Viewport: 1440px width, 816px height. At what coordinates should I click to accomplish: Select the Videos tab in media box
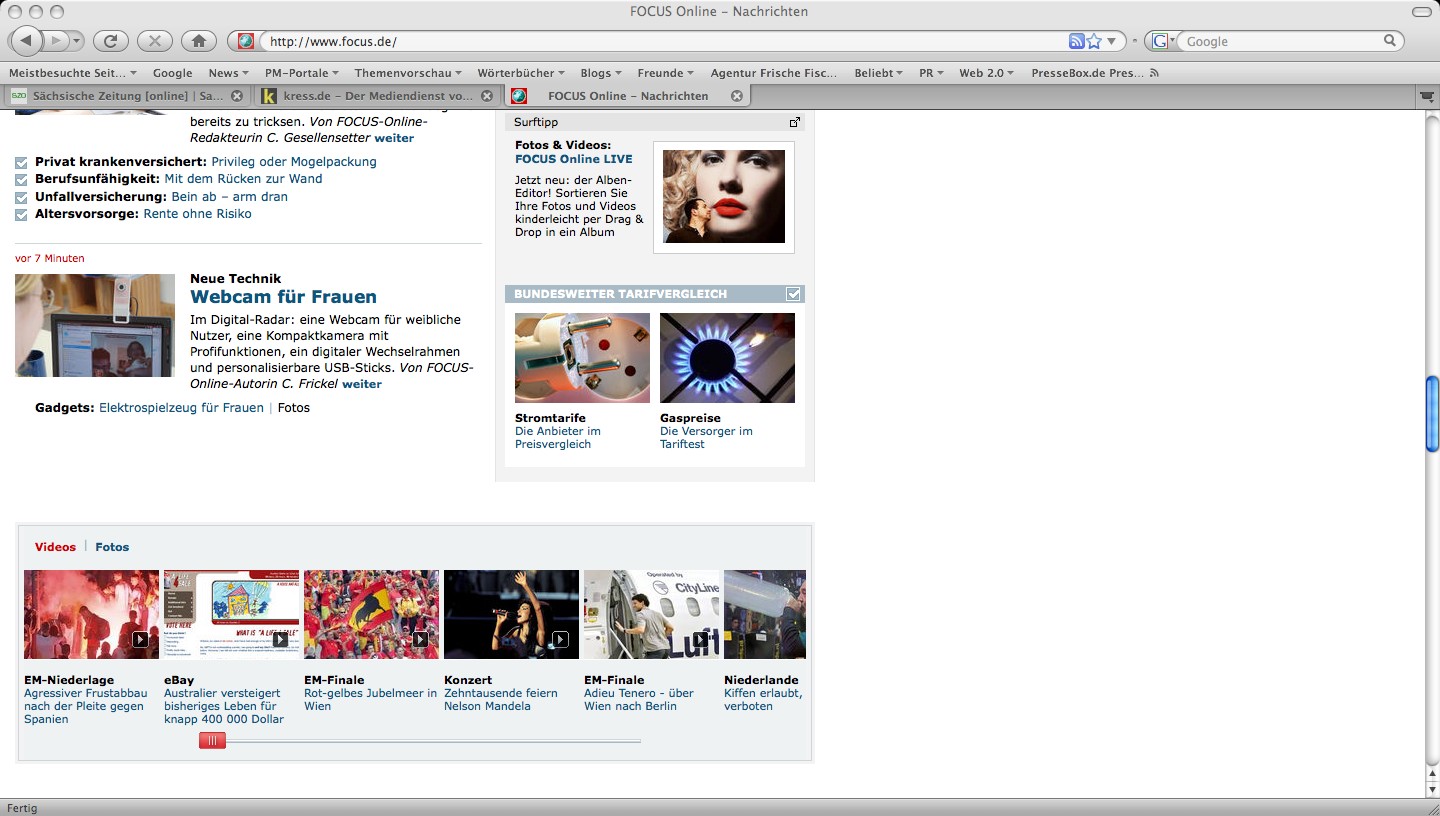[55, 547]
